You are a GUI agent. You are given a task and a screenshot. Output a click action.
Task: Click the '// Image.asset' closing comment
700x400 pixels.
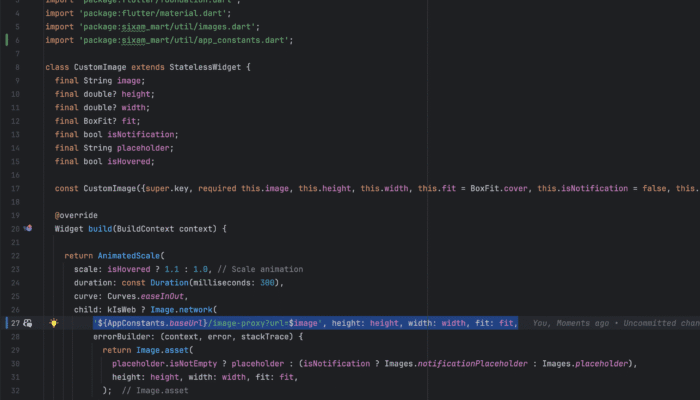coord(155,391)
